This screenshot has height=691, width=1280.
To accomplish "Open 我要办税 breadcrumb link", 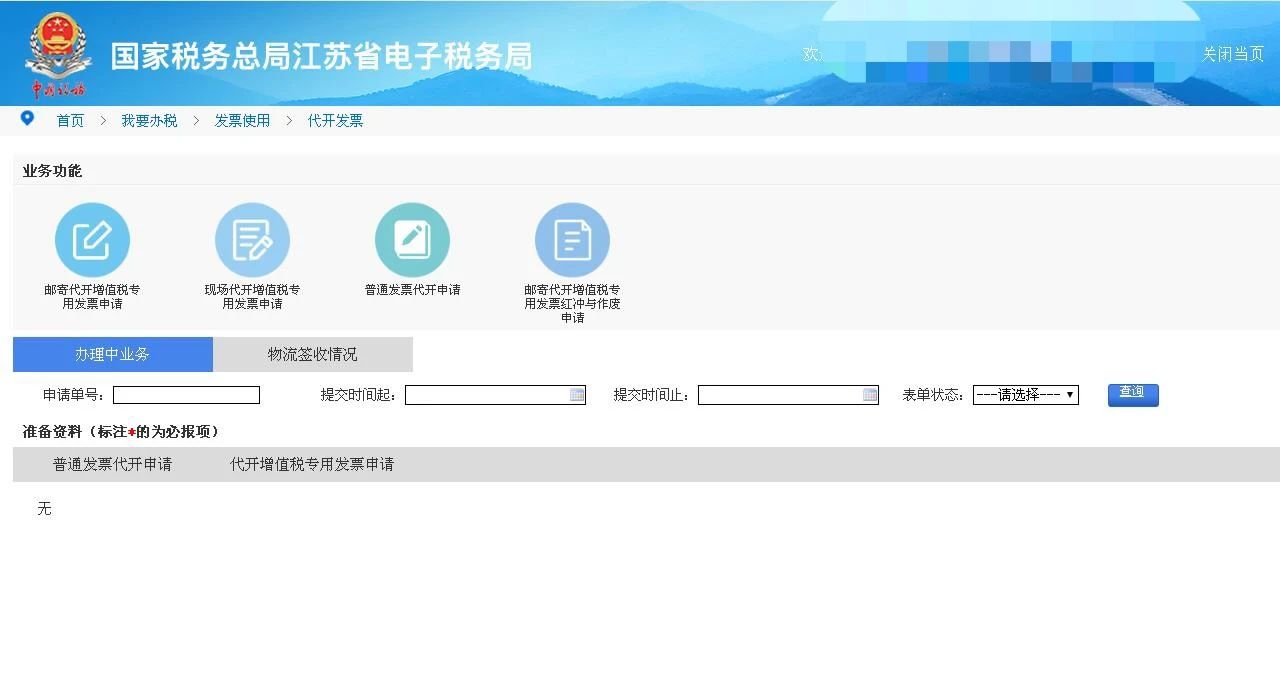I will (x=149, y=121).
